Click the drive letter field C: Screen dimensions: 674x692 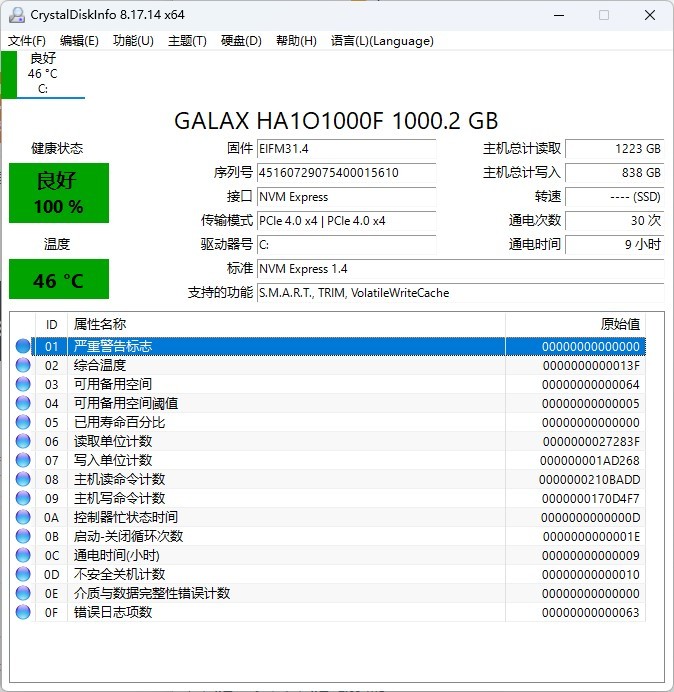(346, 245)
